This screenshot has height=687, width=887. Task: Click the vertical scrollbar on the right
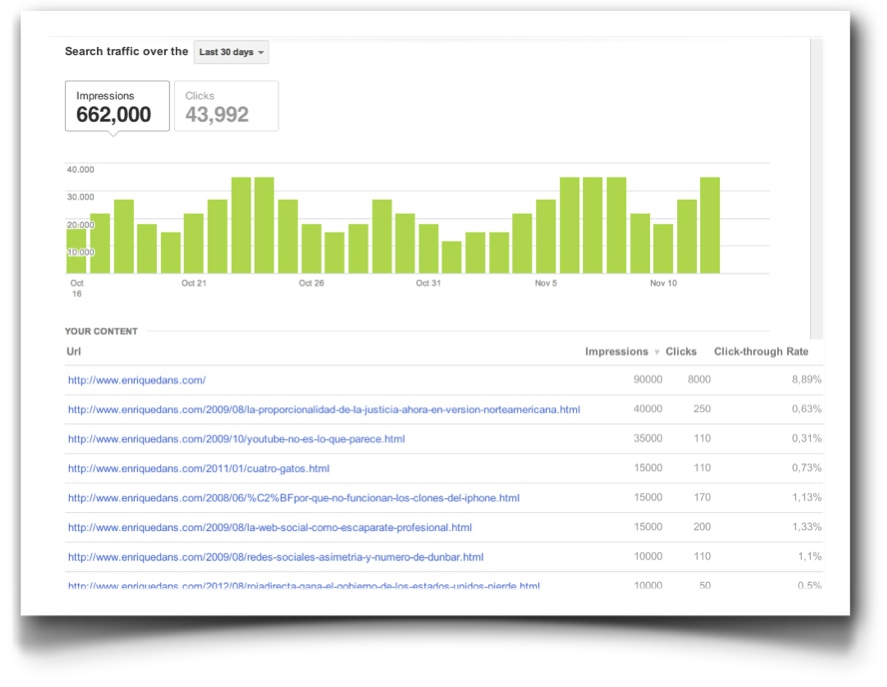(x=816, y=190)
